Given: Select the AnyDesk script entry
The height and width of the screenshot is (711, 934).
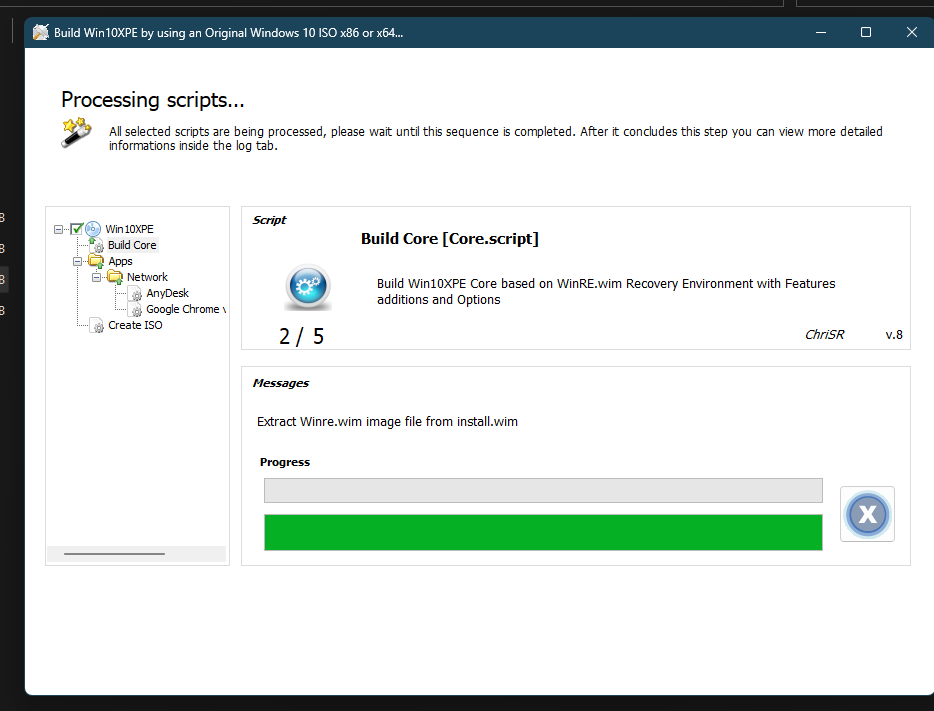Looking at the screenshot, I should 167,293.
